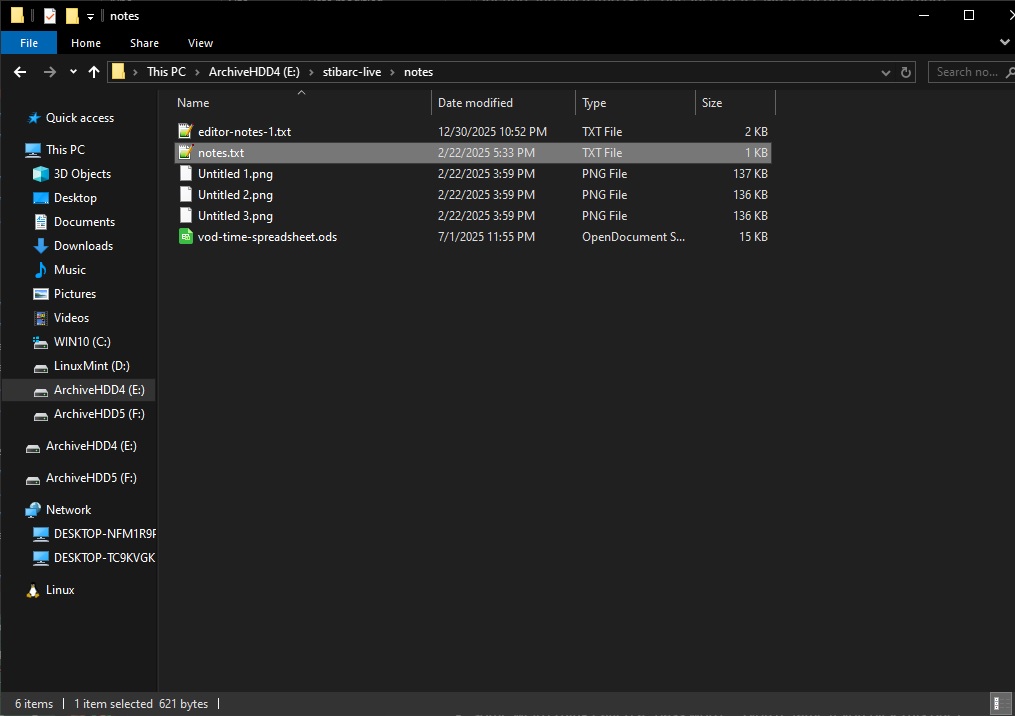Refresh the notes folder listing
Image resolution: width=1015 pixels, height=716 pixels.
click(x=906, y=72)
